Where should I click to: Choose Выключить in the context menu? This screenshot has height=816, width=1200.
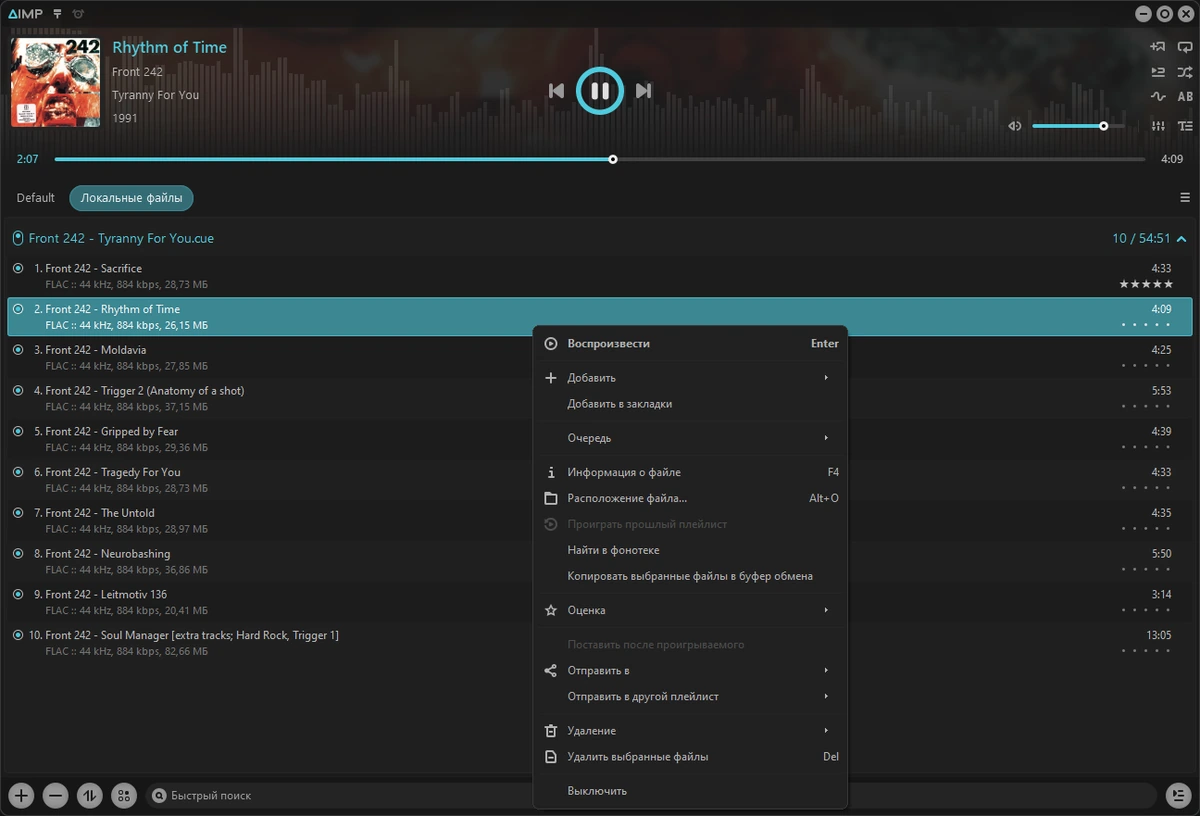690,791
